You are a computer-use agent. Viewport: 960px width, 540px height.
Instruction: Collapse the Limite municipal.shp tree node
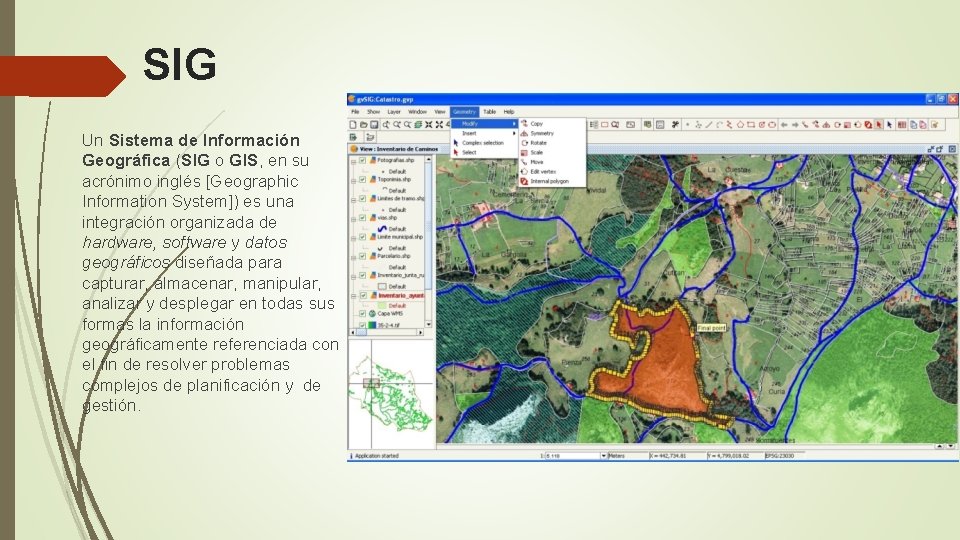click(353, 238)
